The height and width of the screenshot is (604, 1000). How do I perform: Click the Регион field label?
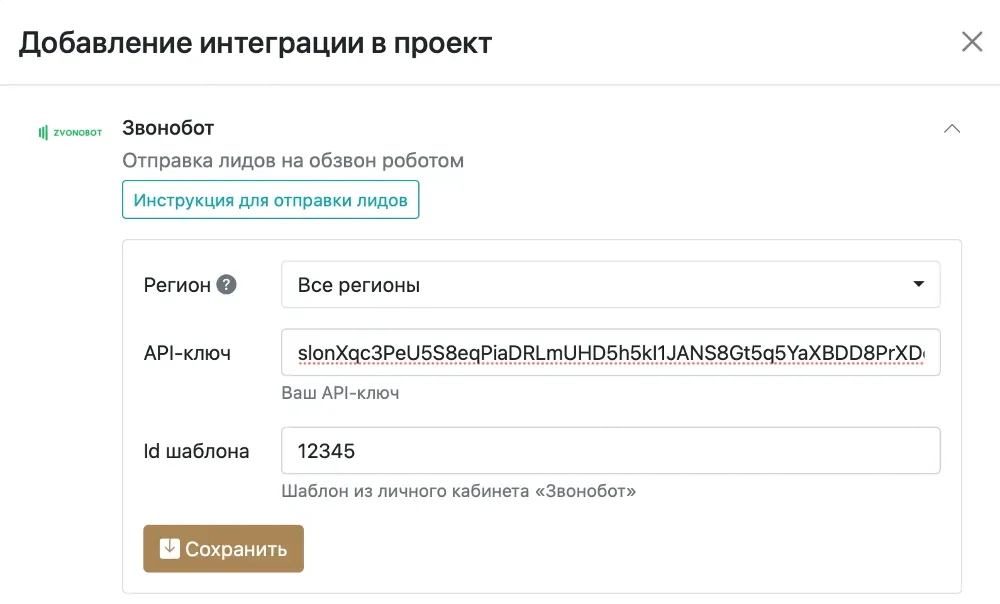pos(177,285)
